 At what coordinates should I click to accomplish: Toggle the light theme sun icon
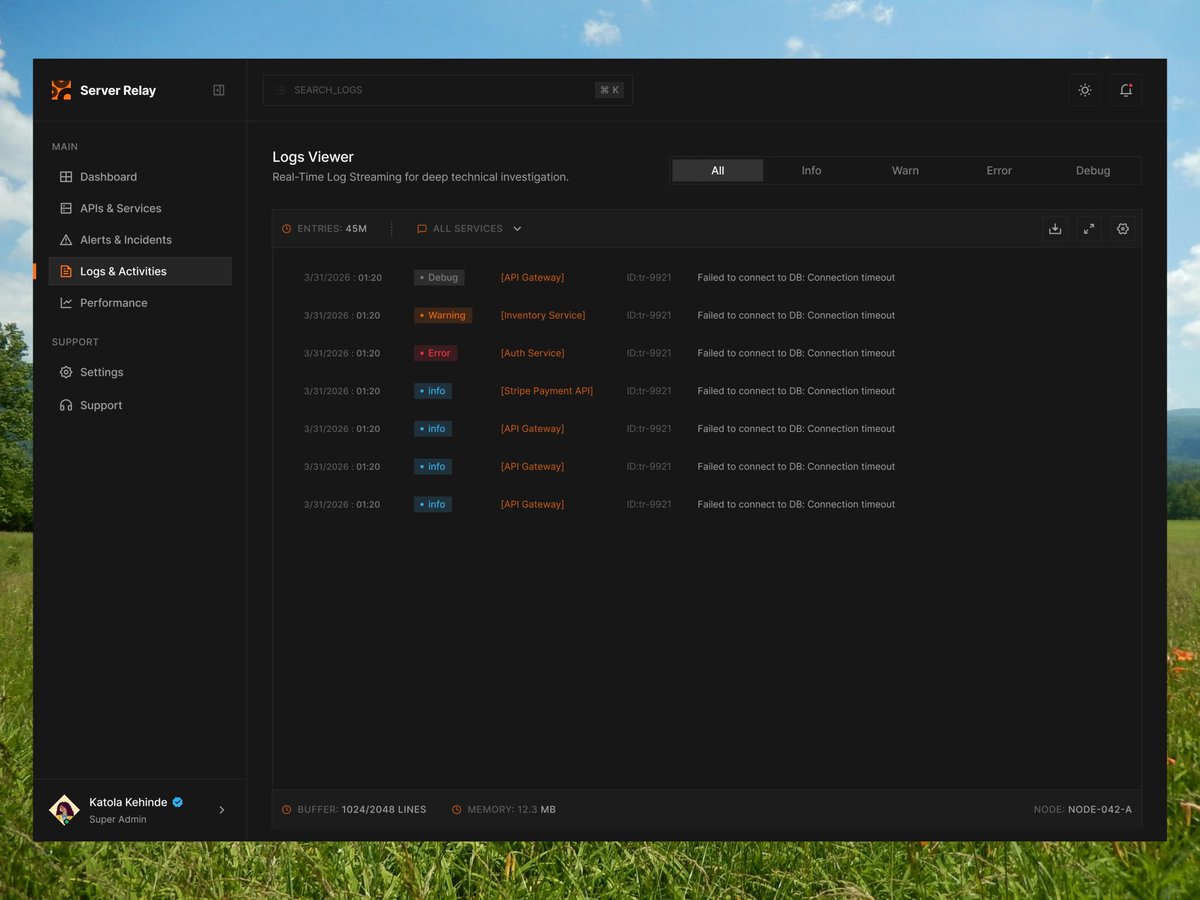tap(1085, 90)
